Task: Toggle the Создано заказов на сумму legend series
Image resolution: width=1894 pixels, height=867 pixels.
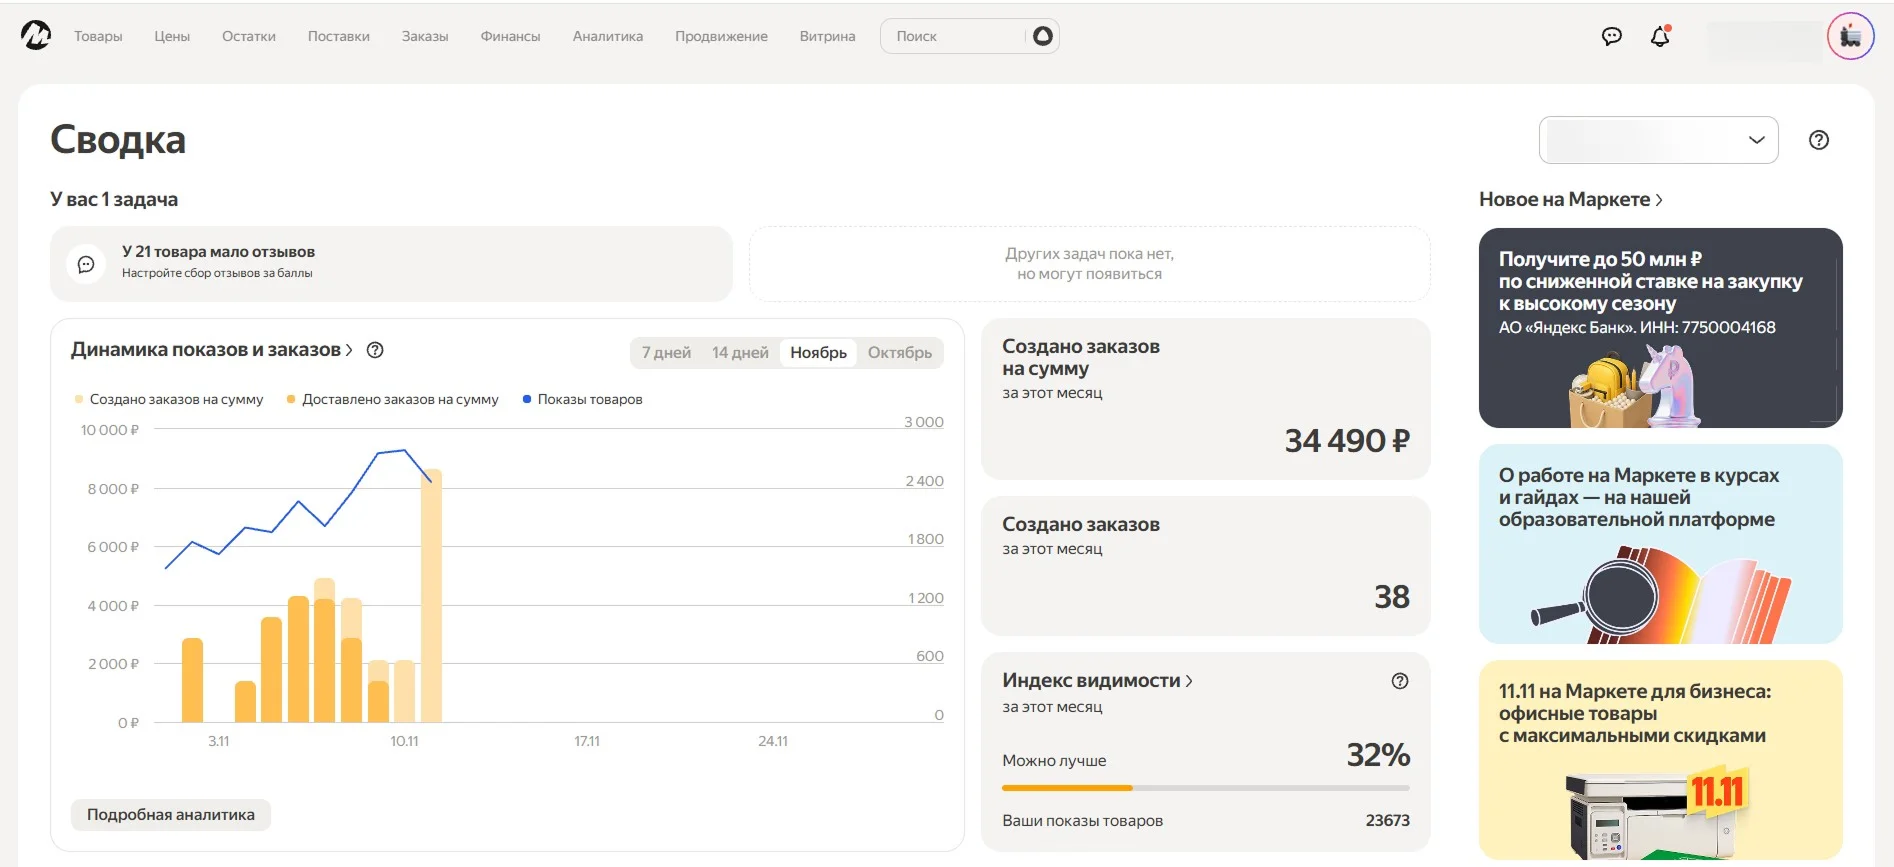Action: 168,399
